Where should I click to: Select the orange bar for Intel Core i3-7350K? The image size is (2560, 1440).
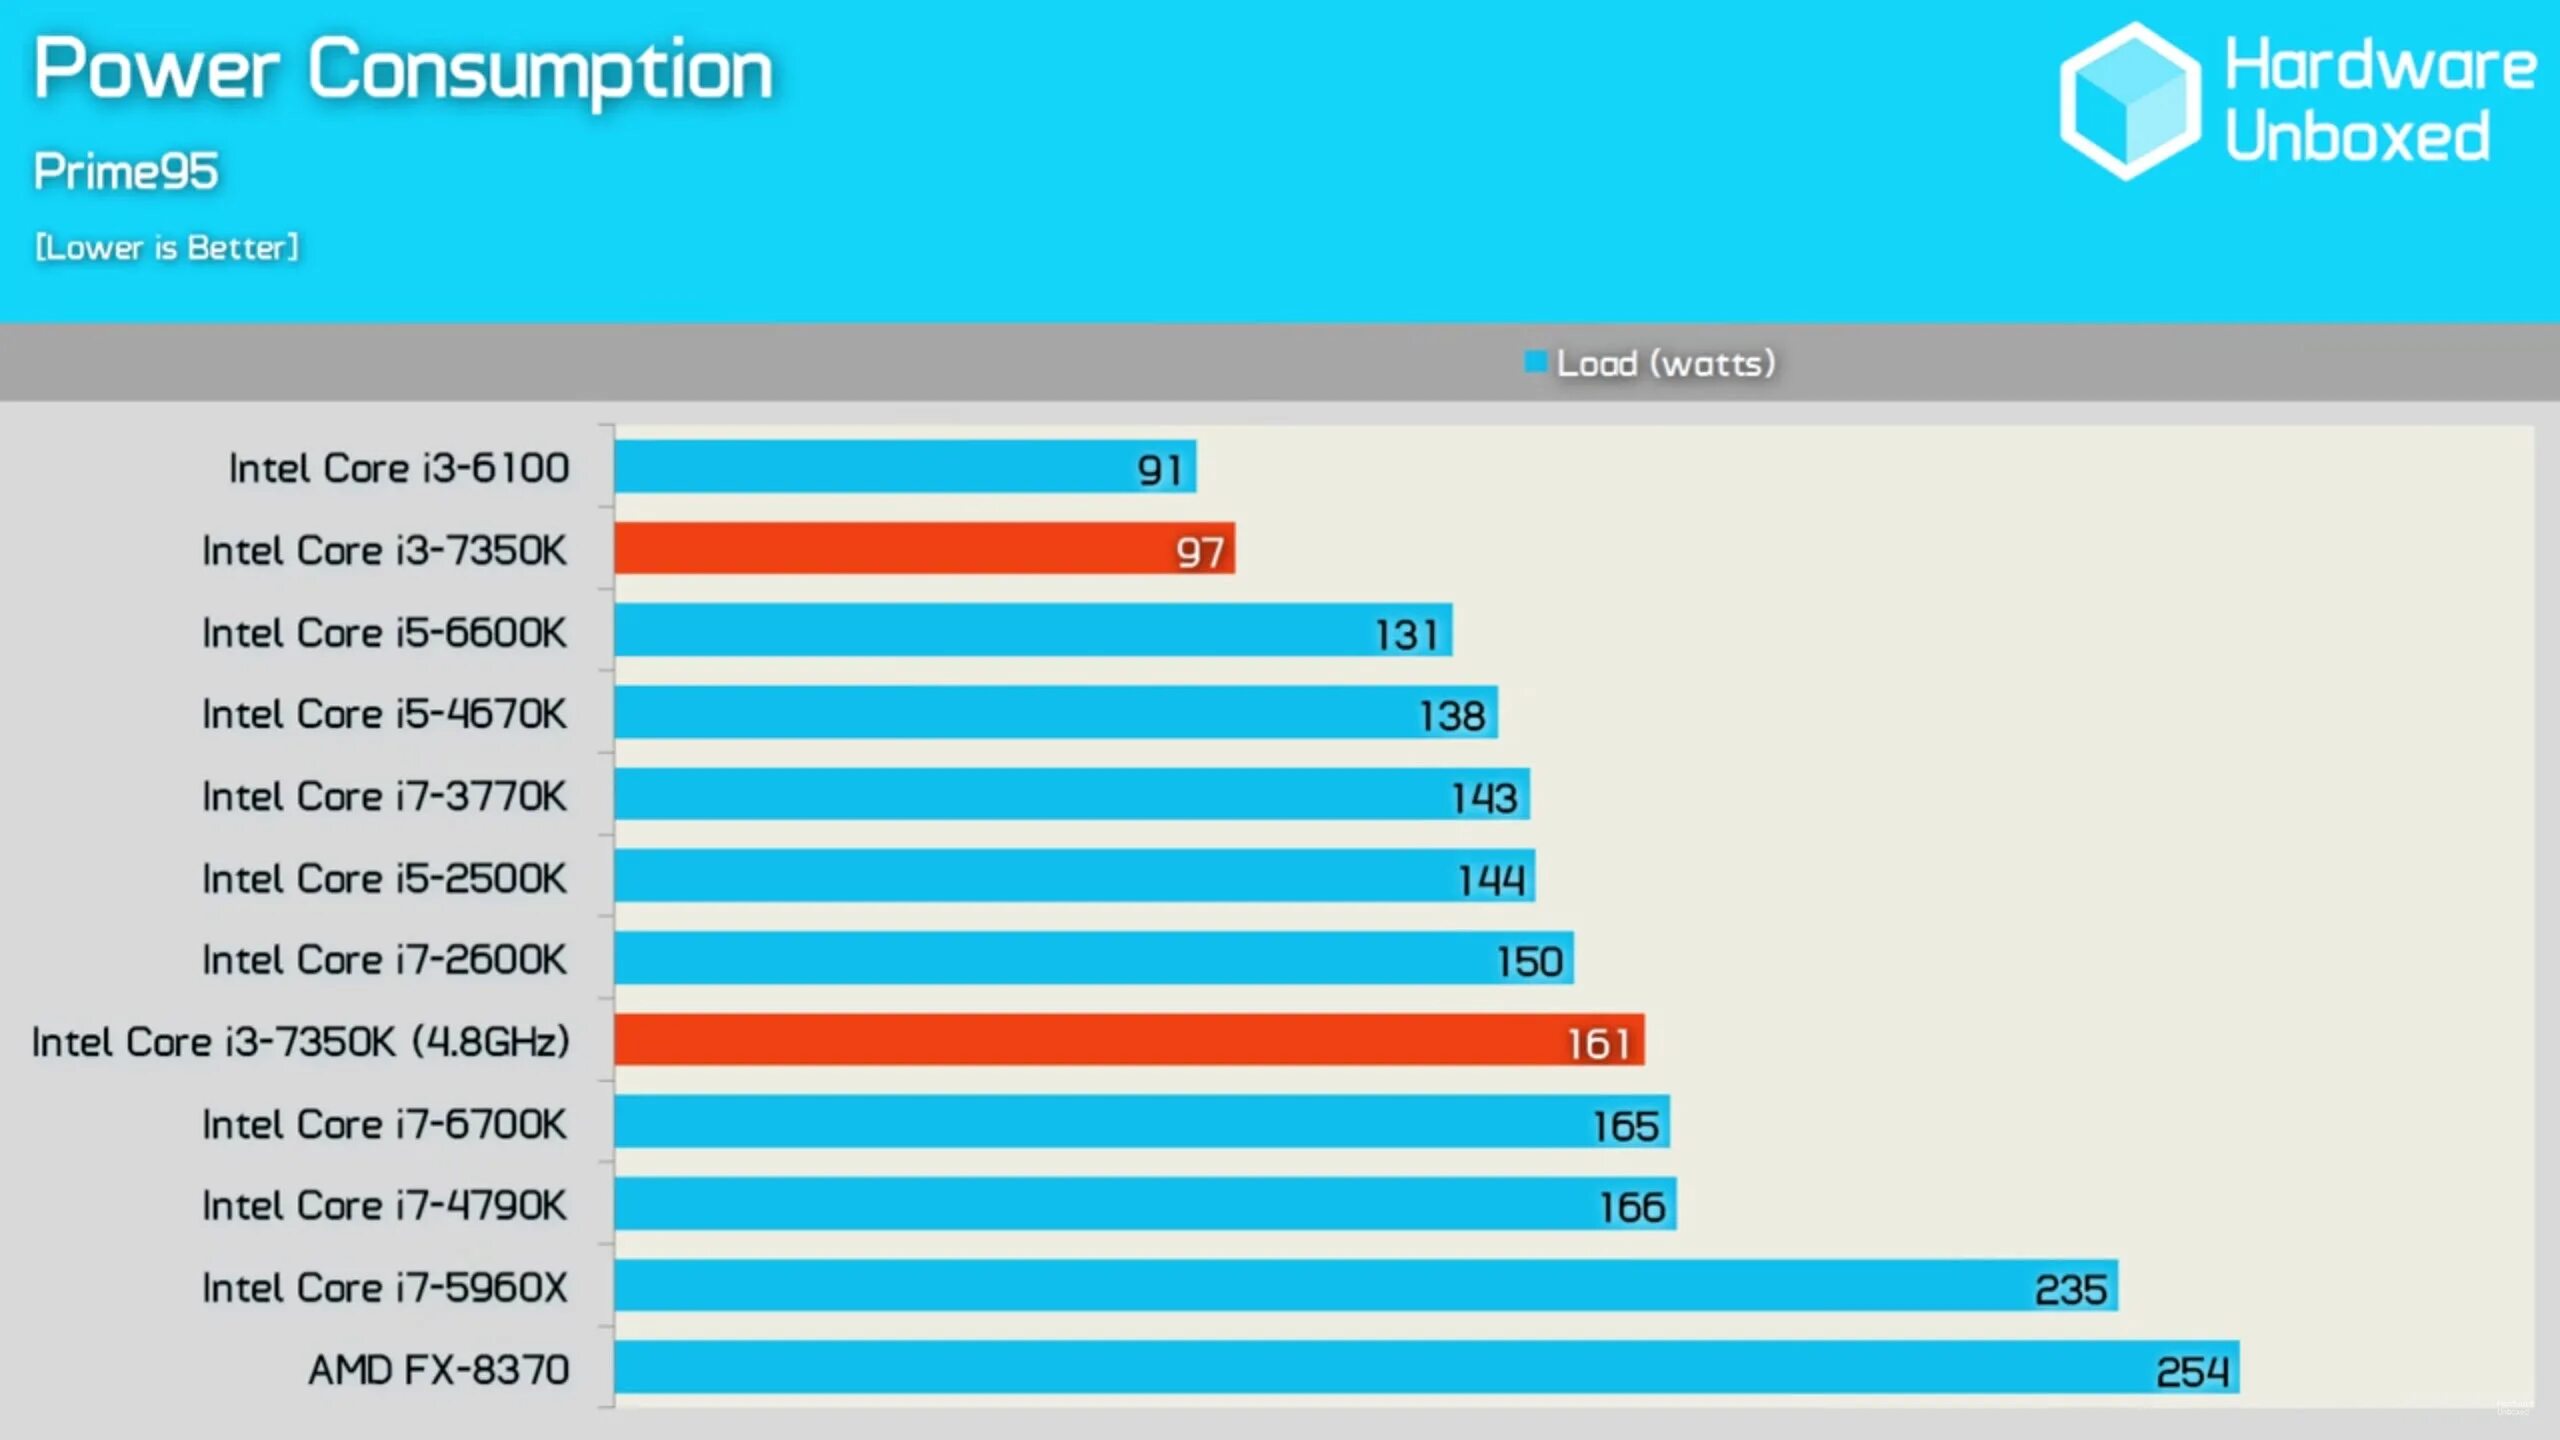(923, 549)
